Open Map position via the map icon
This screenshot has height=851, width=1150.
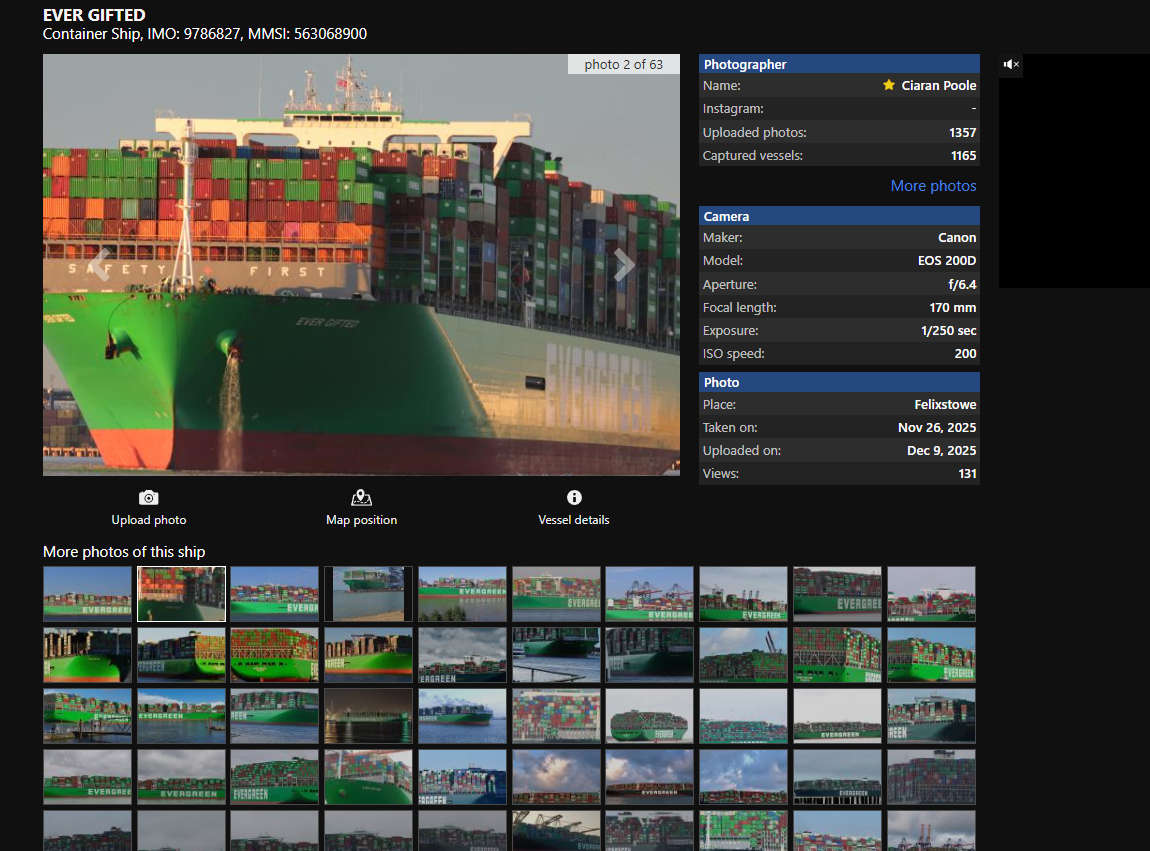tap(361, 498)
